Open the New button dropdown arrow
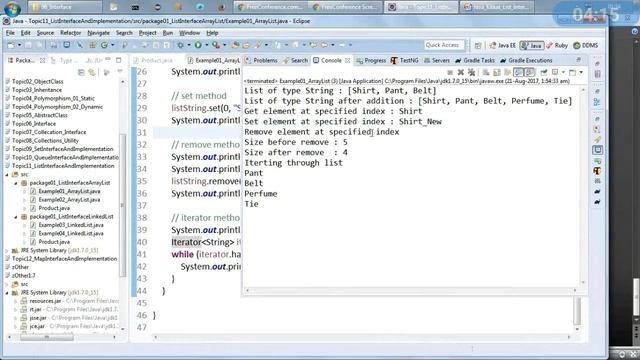The width and height of the screenshot is (640, 360). [19, 45]
